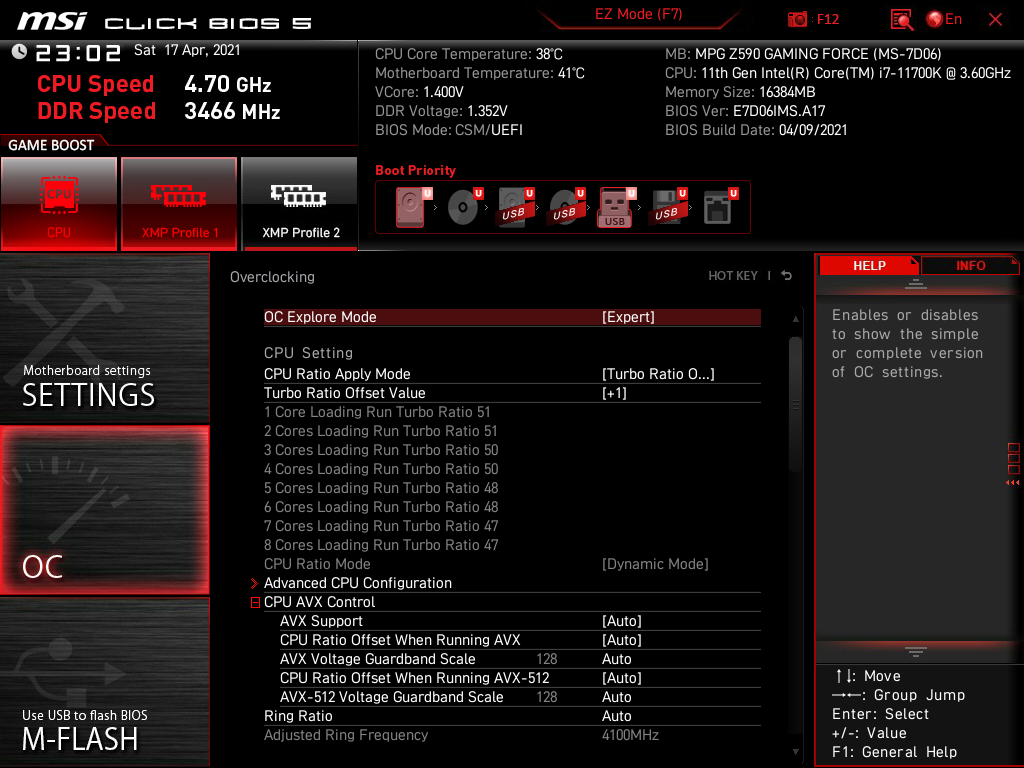Toggle XMP Profile 2
Viewport: 1024px width, 768px height.
[300, 204]
